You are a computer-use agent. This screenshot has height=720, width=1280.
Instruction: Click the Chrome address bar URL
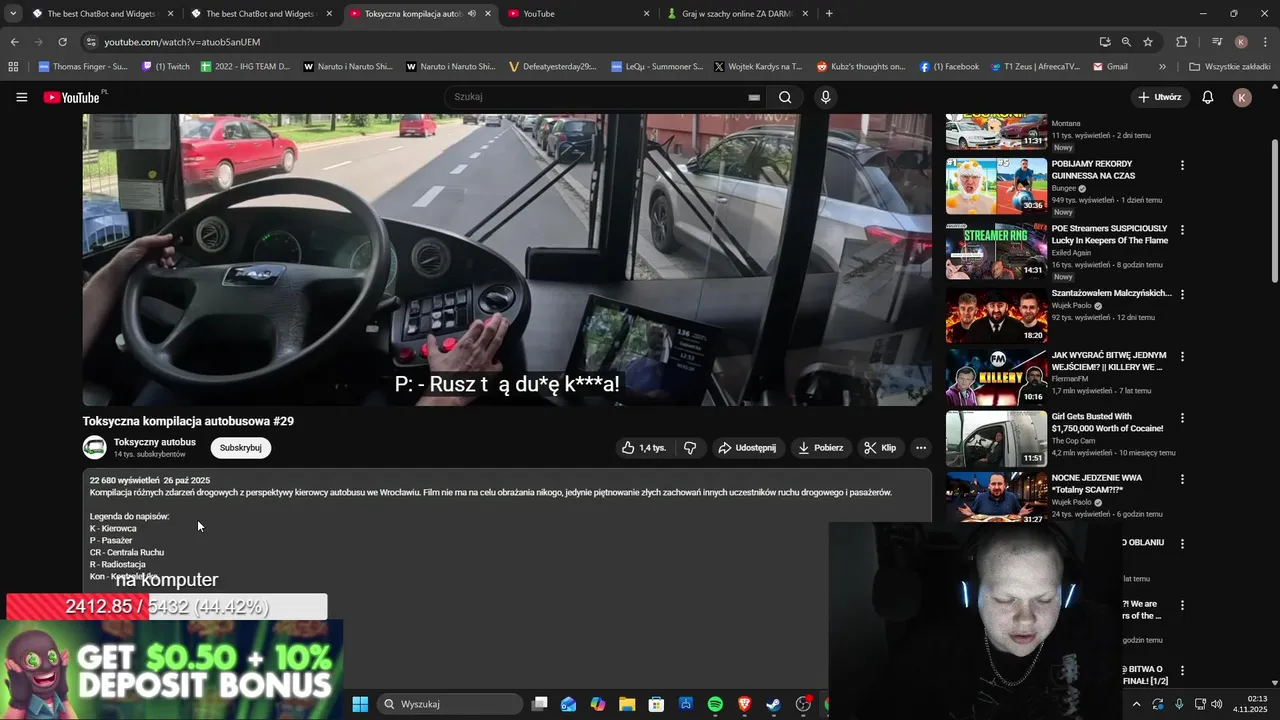182,42
